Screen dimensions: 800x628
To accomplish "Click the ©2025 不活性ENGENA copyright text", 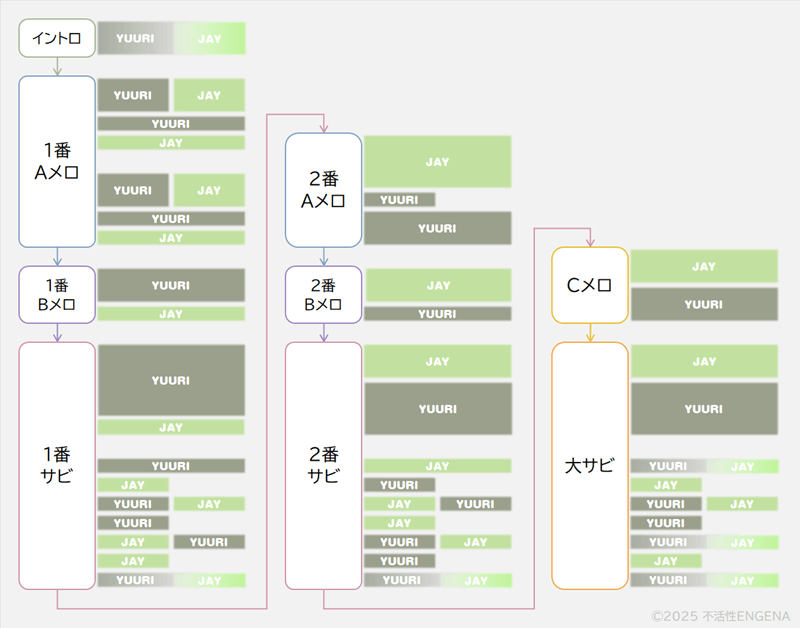I will coord(720,617).
